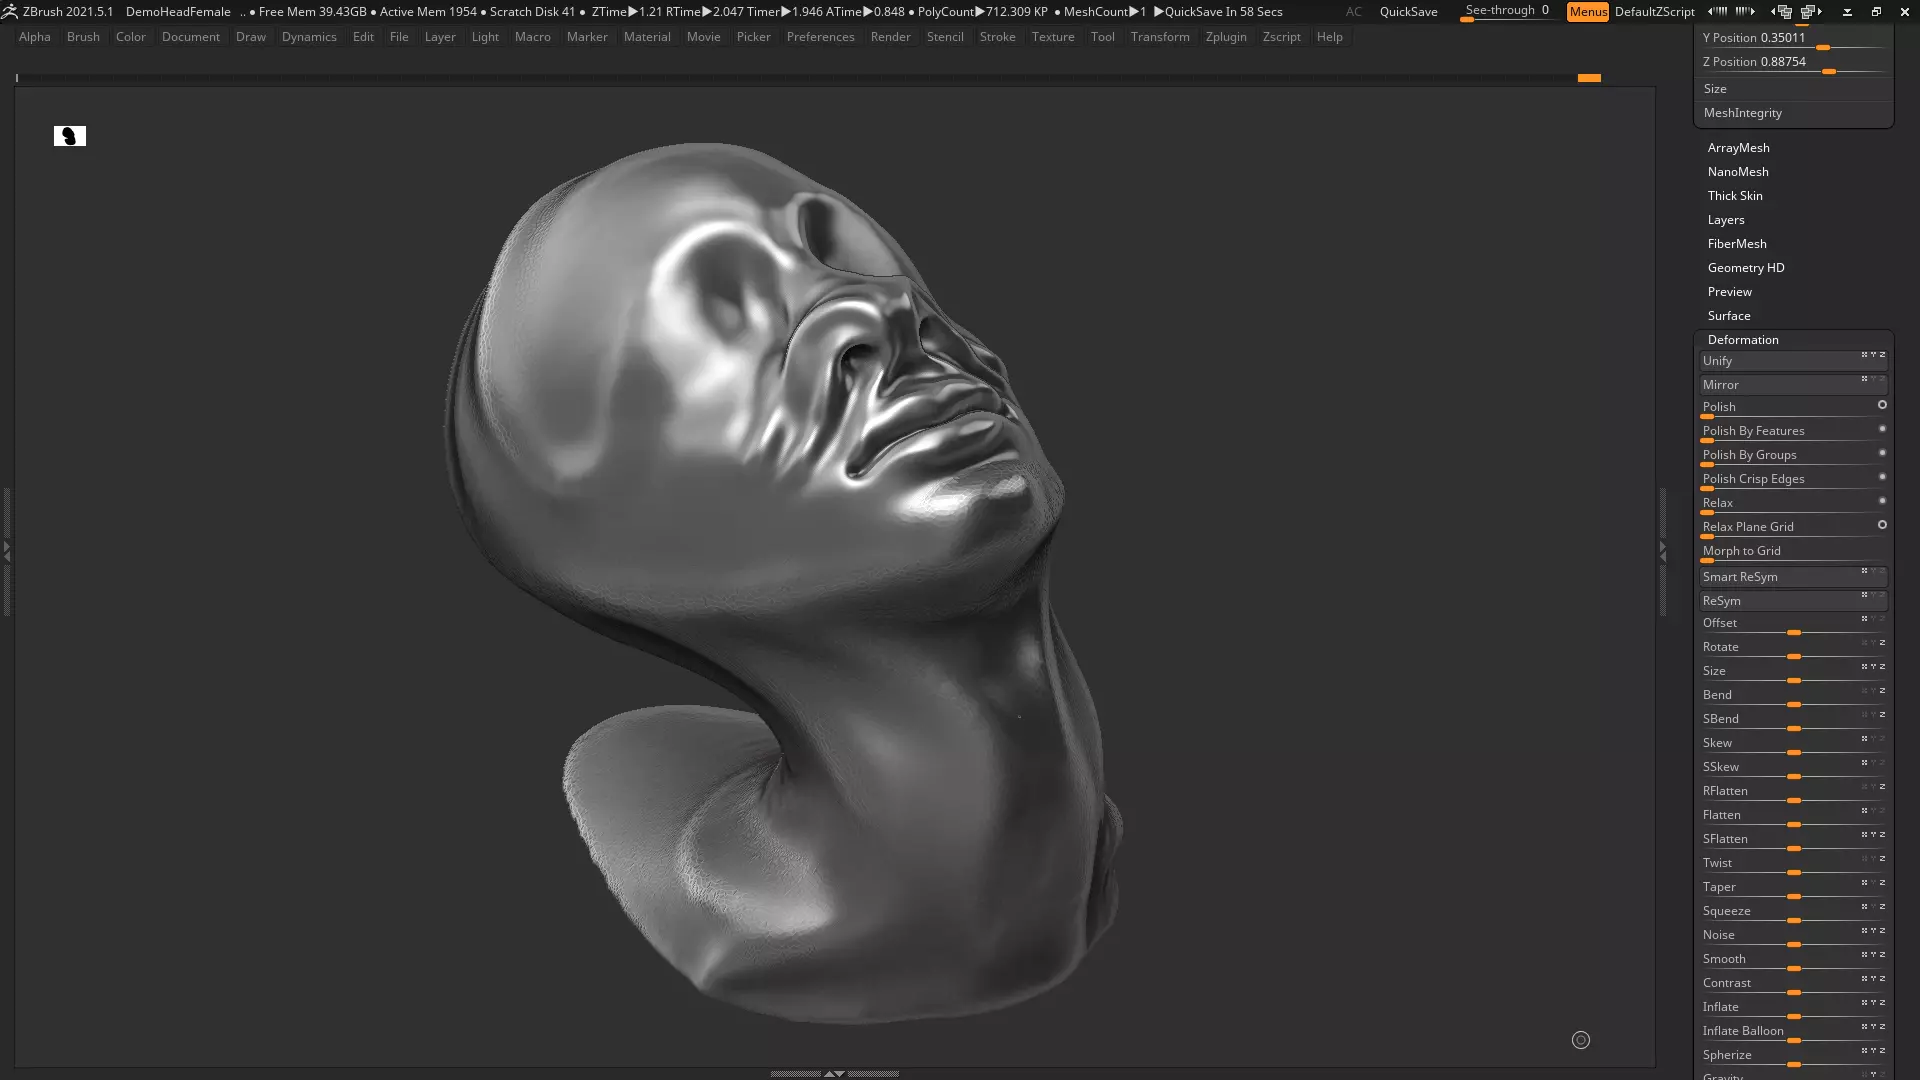Click the See-through slider
1920x1080 pixels.
pos(1508,12)
